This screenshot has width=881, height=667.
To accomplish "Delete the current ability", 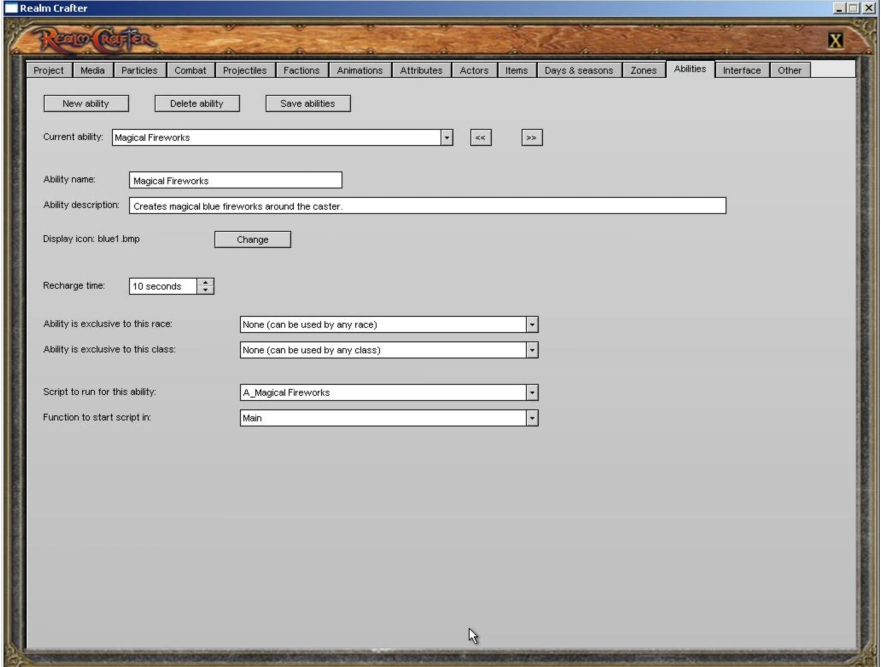I will point(197,103).
